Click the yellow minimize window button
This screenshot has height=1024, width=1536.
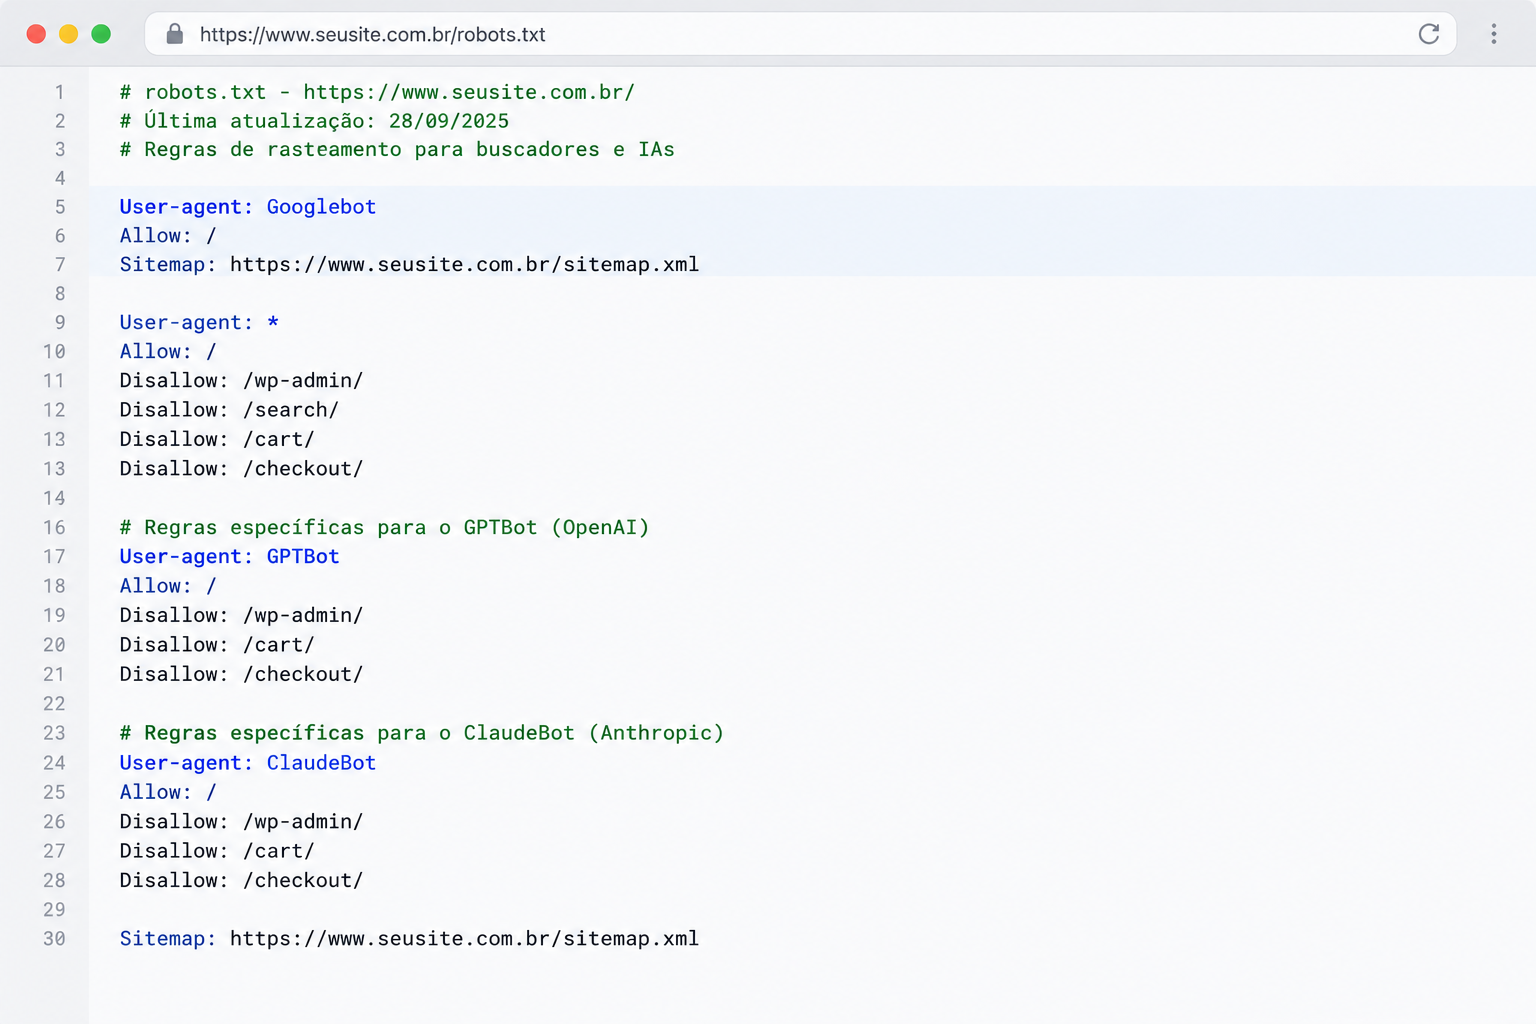[68, 34]
